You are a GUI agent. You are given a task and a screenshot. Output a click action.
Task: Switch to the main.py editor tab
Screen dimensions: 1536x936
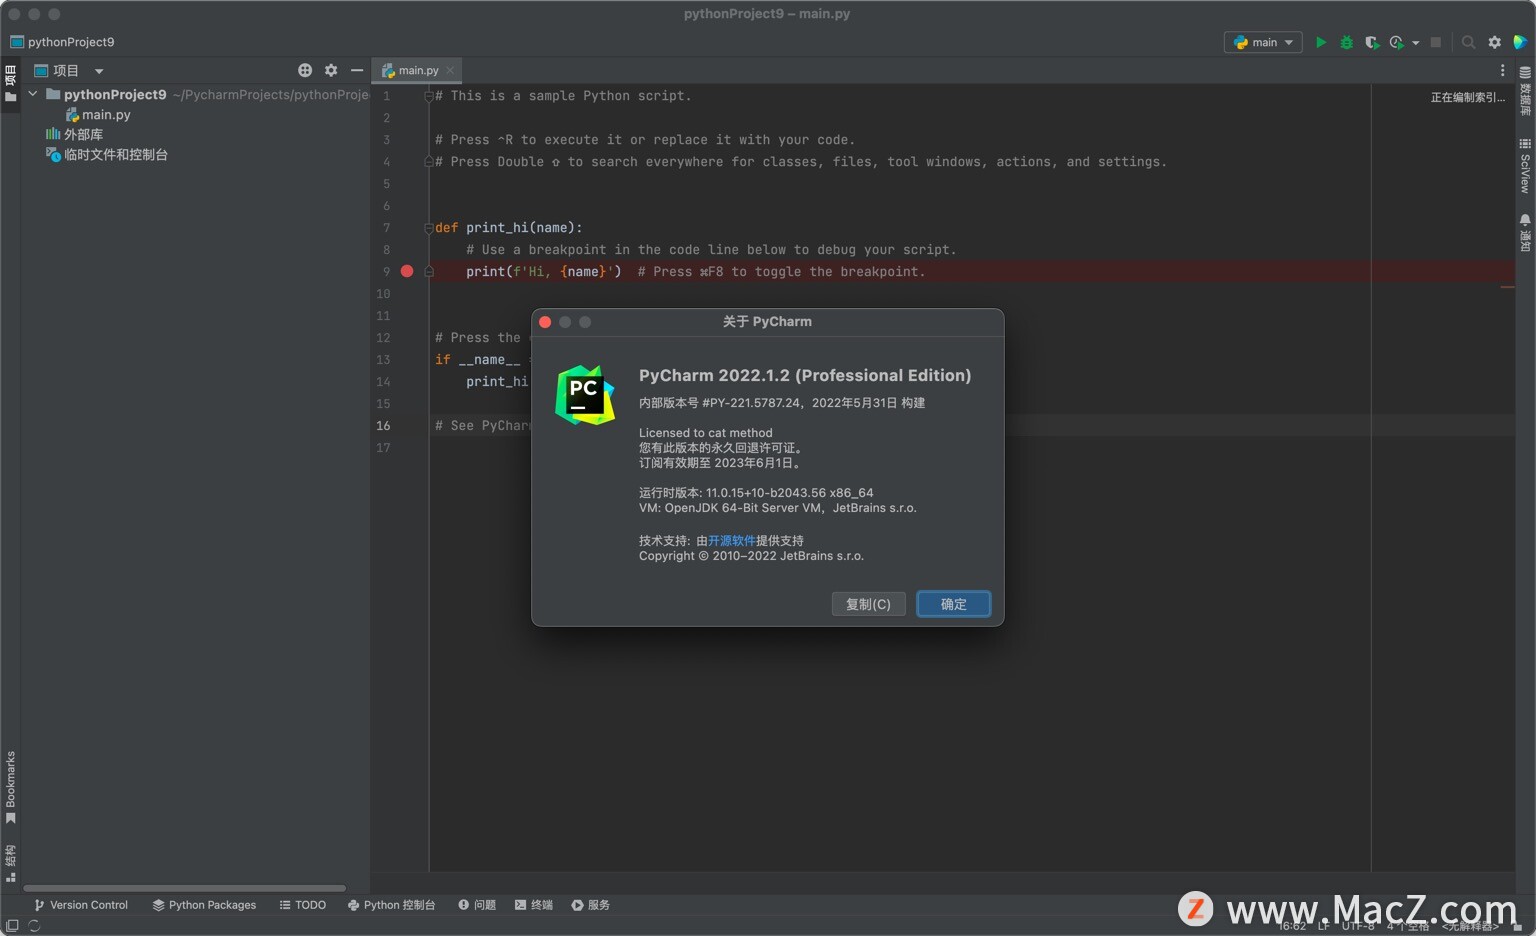418,70
